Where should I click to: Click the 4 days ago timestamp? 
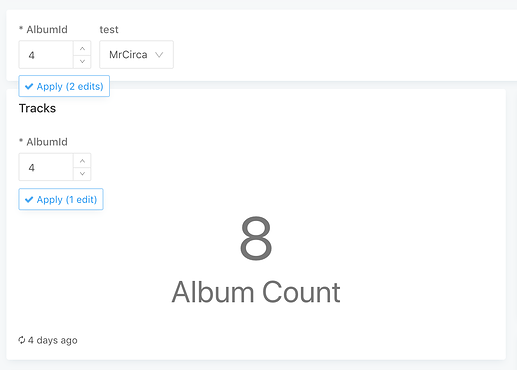[x=53, y=340]
